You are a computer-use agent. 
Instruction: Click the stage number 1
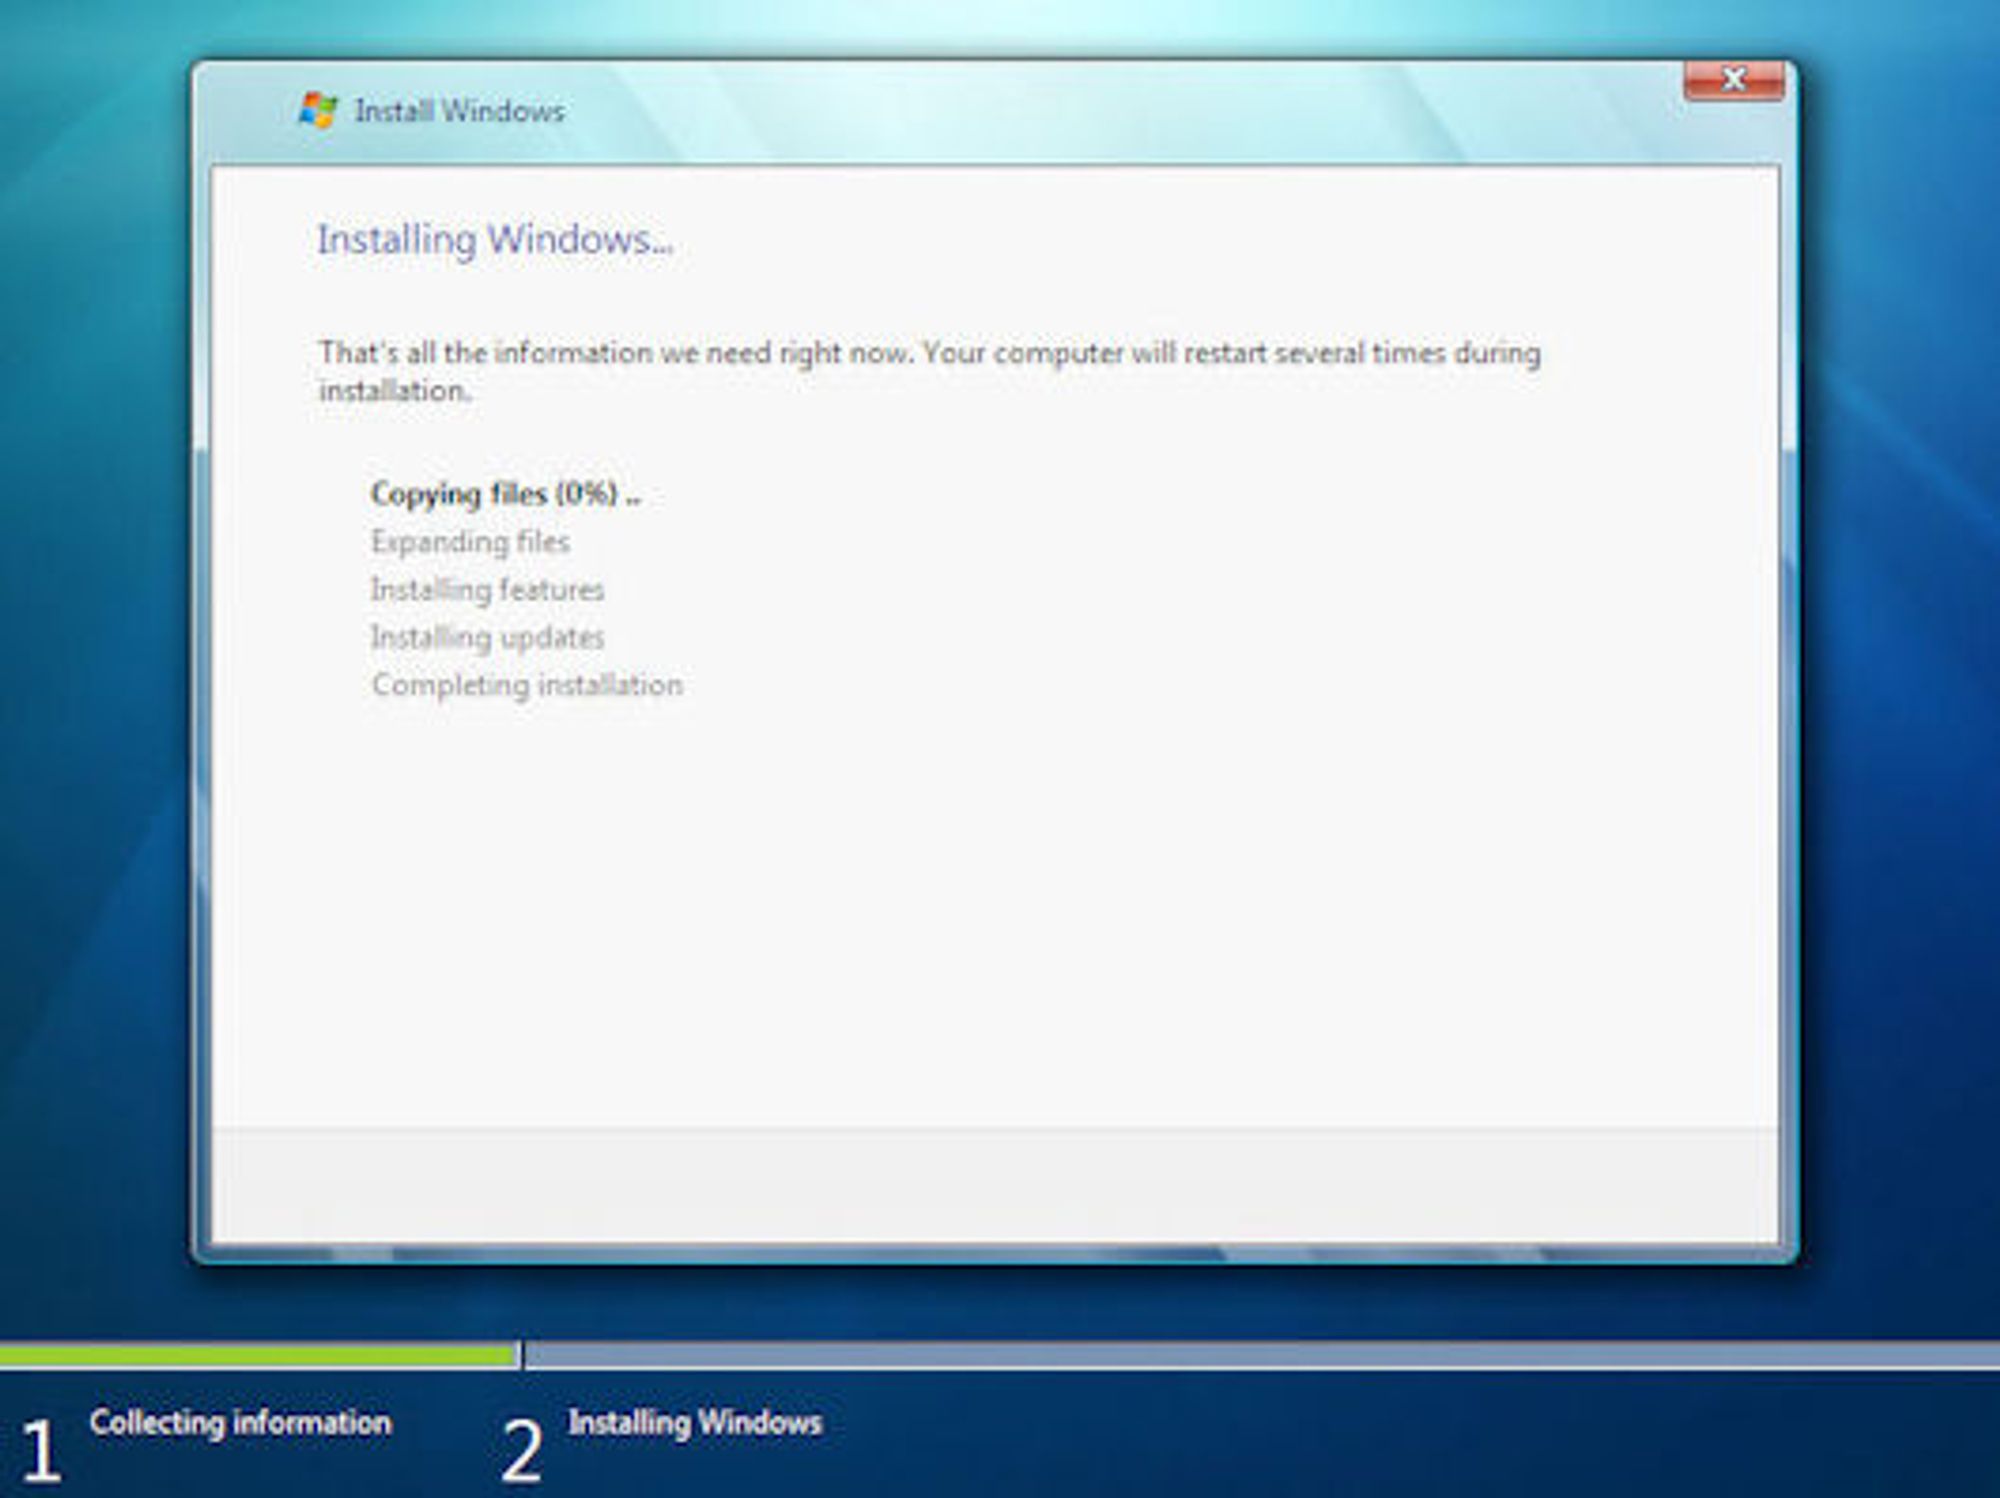click(x=41, y=1450)
